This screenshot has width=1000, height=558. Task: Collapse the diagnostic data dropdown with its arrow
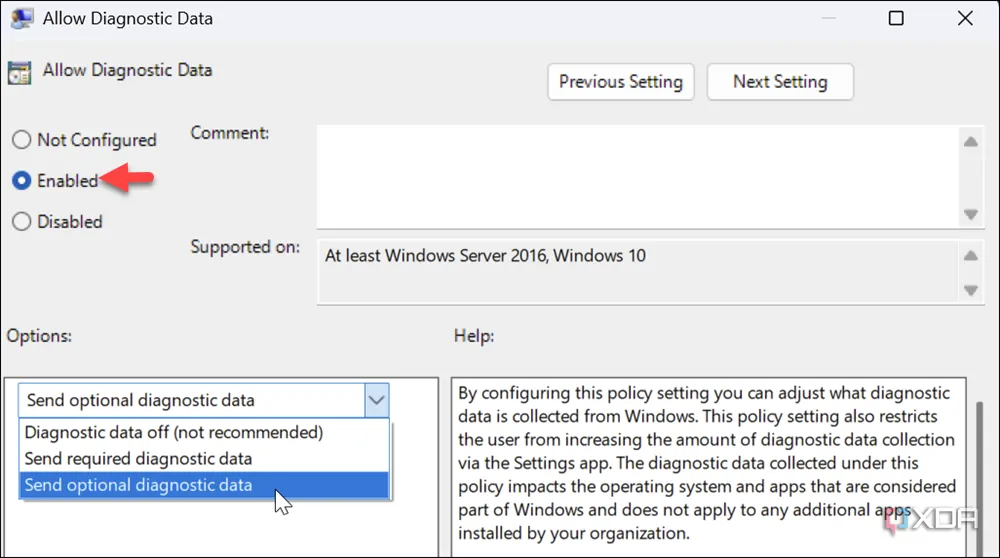[376, 400]
